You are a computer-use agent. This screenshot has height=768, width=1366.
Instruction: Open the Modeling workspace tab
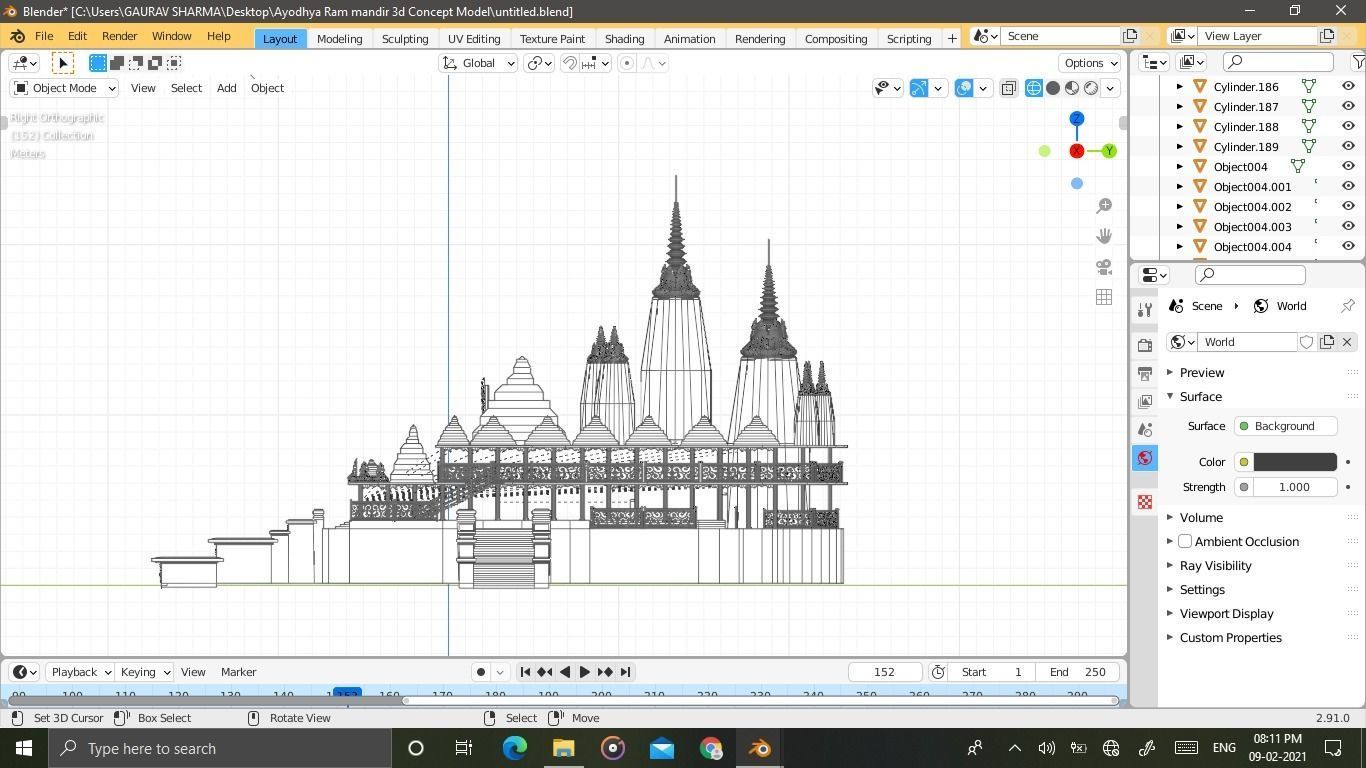click(339, 39)
